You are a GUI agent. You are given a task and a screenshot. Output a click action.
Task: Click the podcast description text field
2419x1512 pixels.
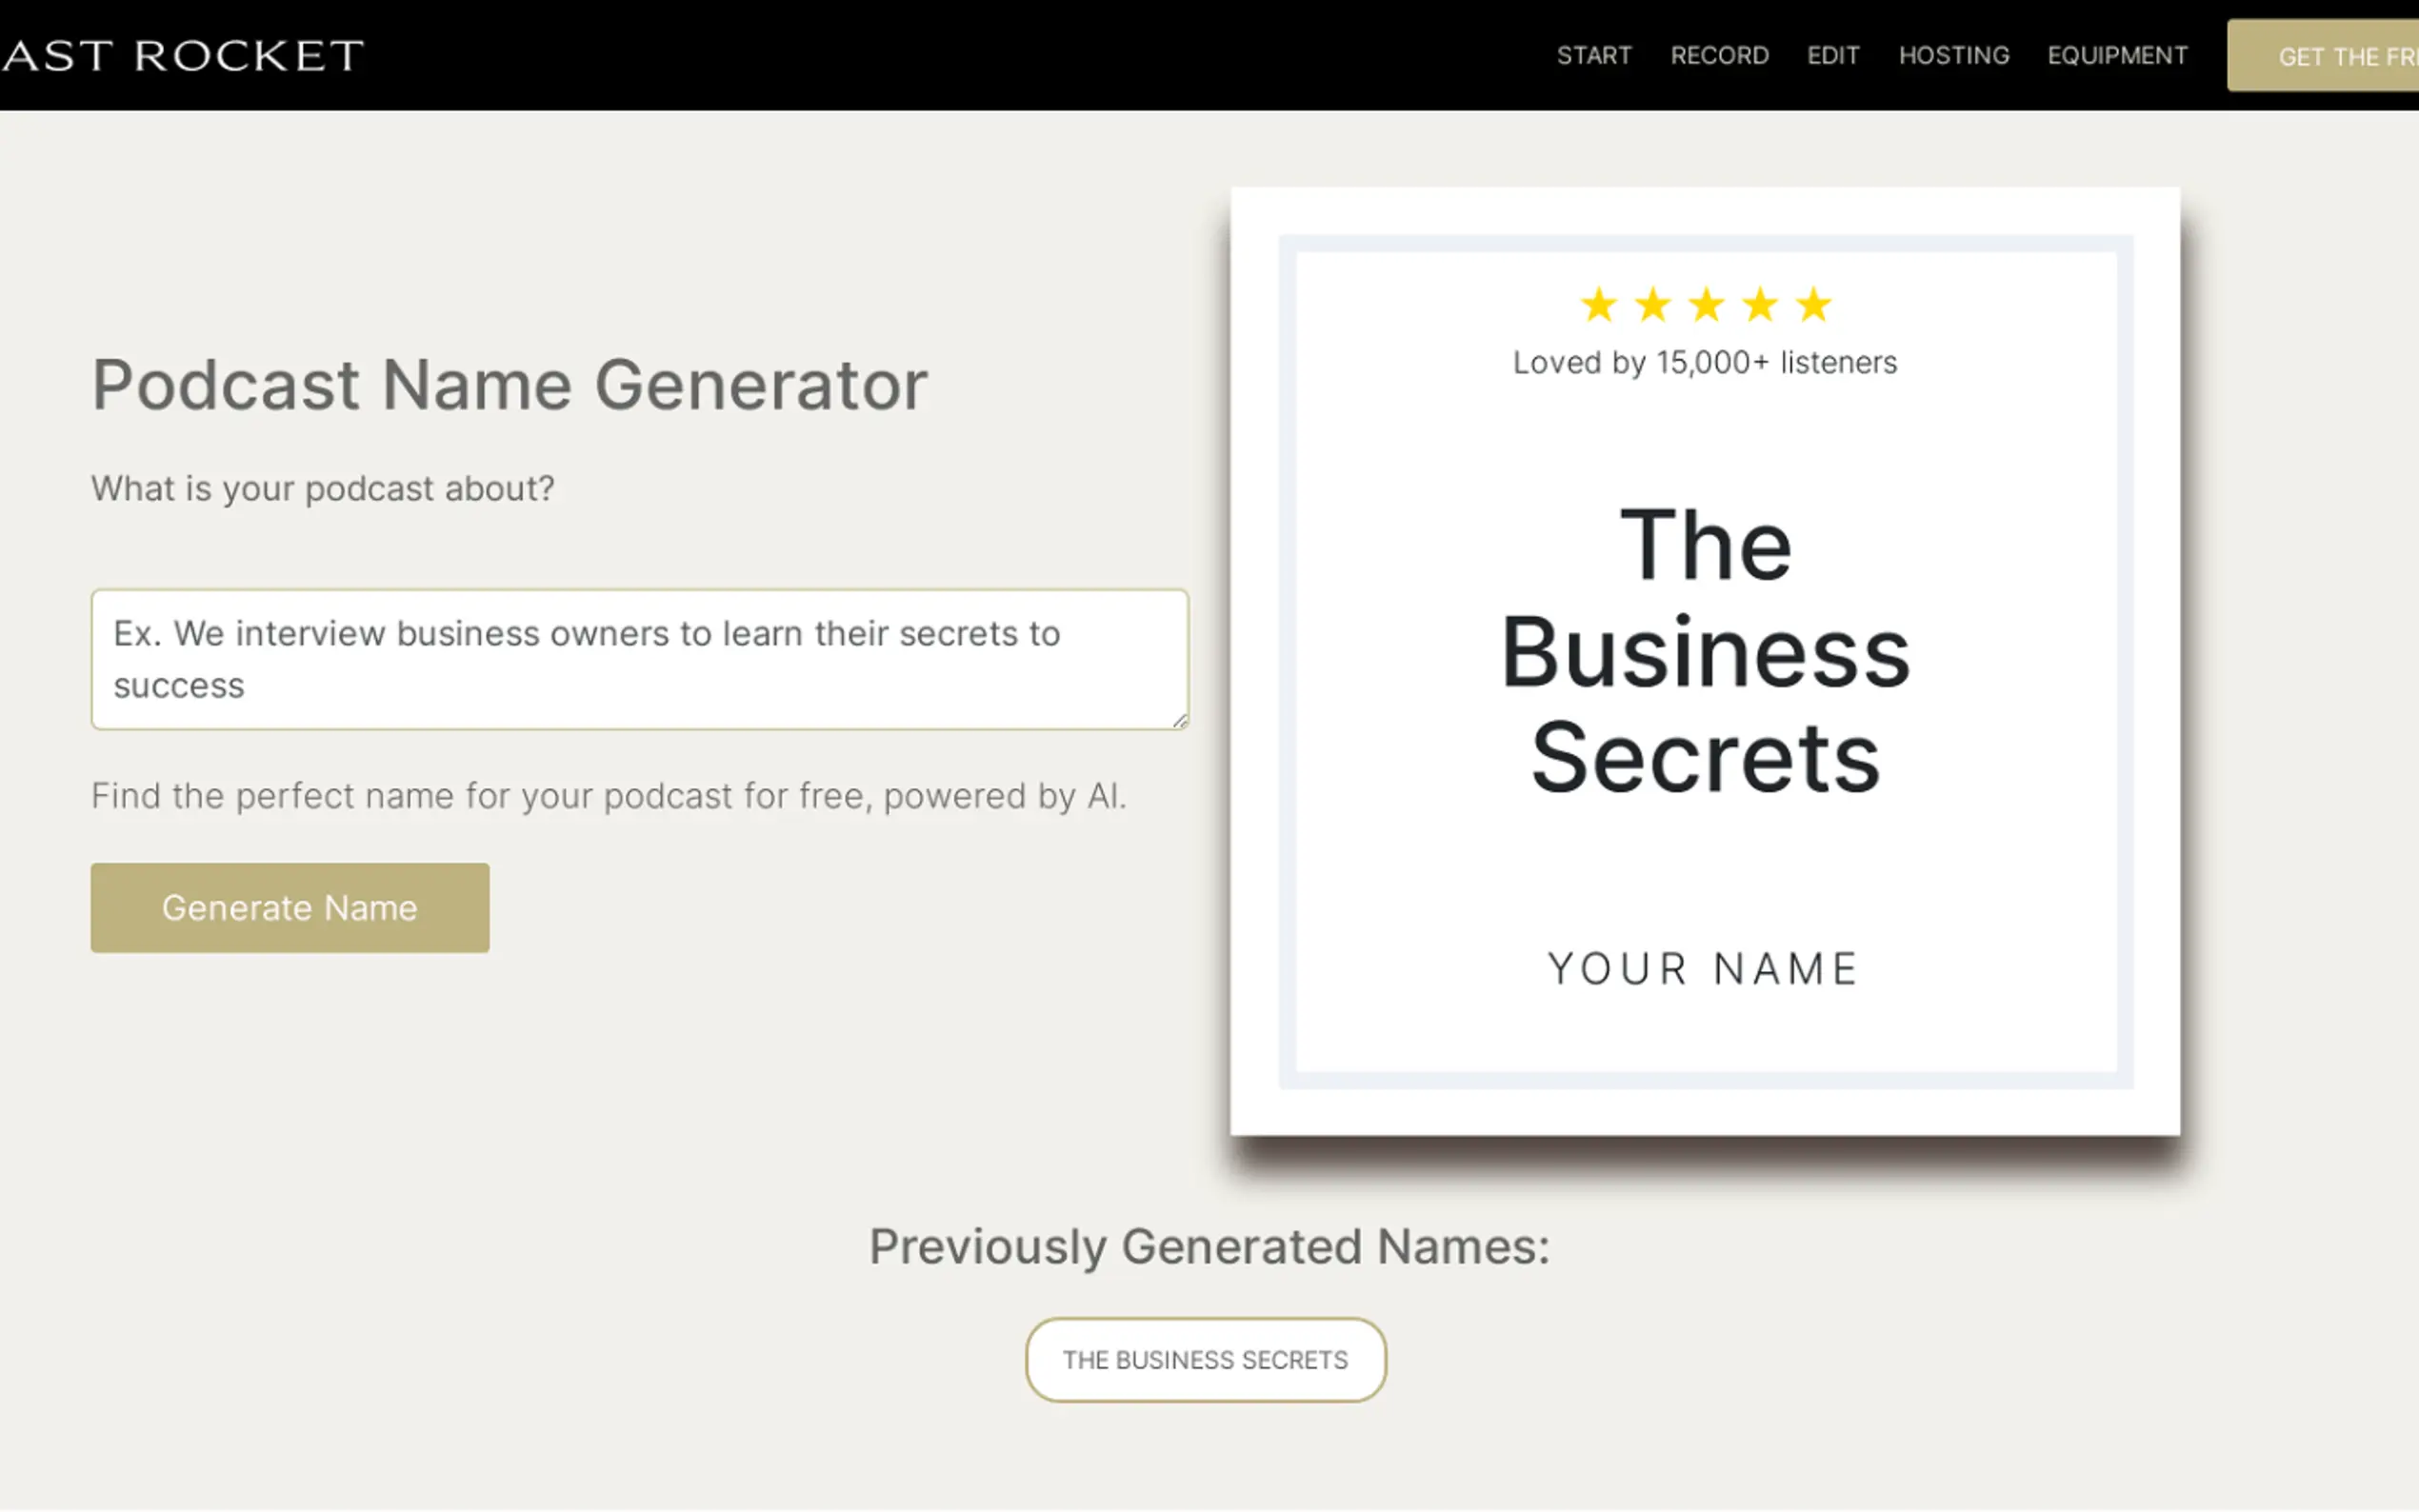(x=640, y=659)
